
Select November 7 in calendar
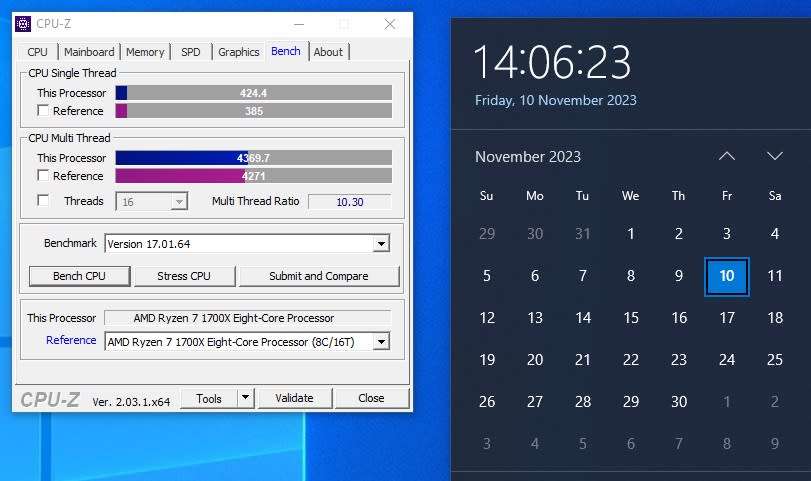pos(582,276)
